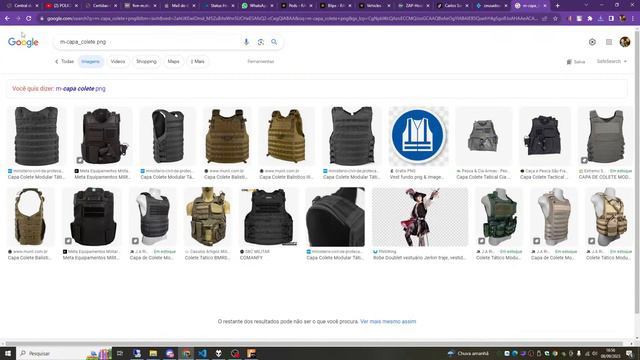Click the Vest fundo png & image caption
Viewport: 640px width, 360px height.
click(416, 177)
